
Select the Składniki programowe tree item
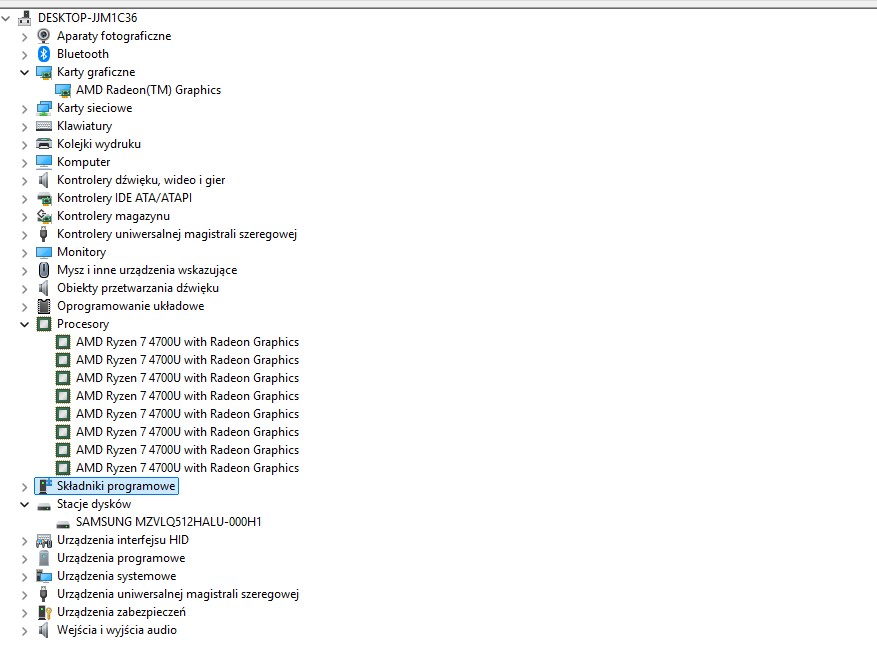pos(116,486)
